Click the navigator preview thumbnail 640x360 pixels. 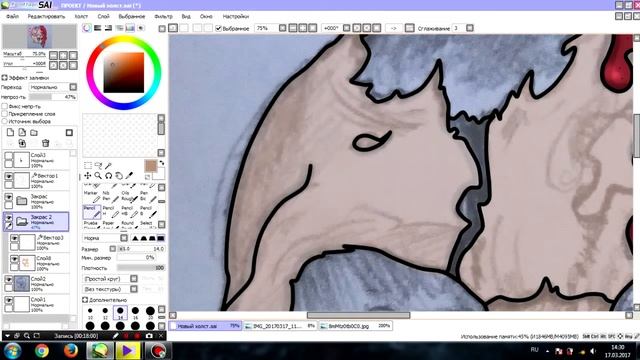(x=40, y=37)
